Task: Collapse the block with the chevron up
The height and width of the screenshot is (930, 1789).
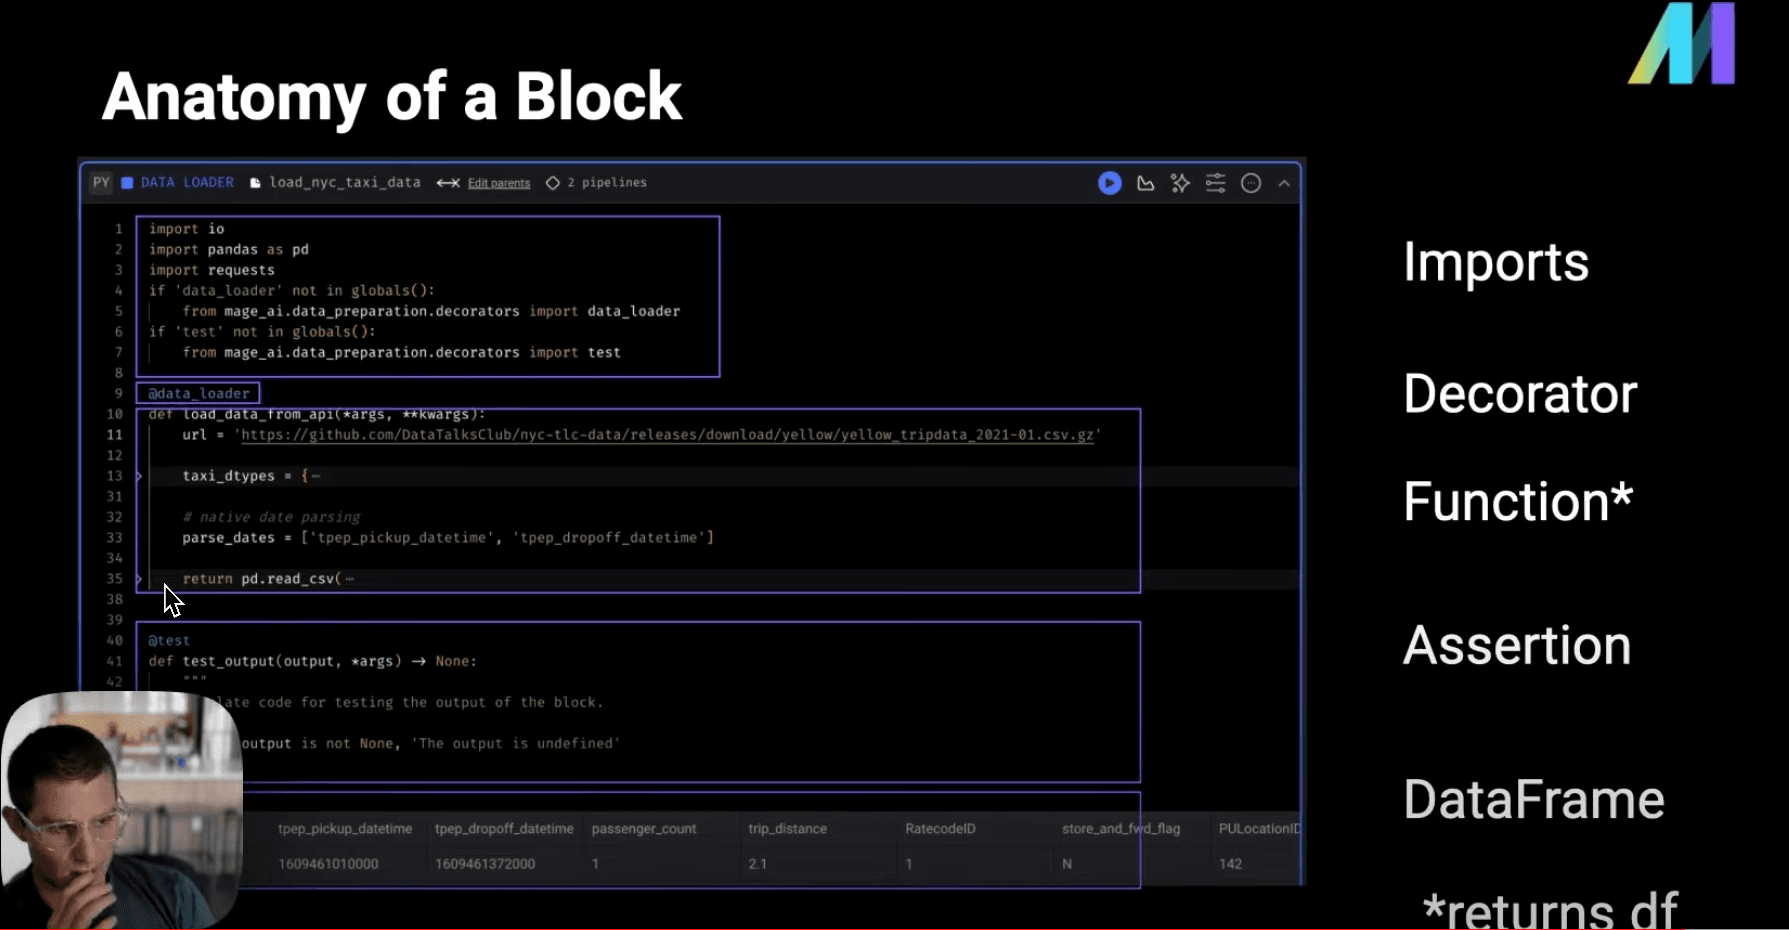Action: click(1284, 183)
